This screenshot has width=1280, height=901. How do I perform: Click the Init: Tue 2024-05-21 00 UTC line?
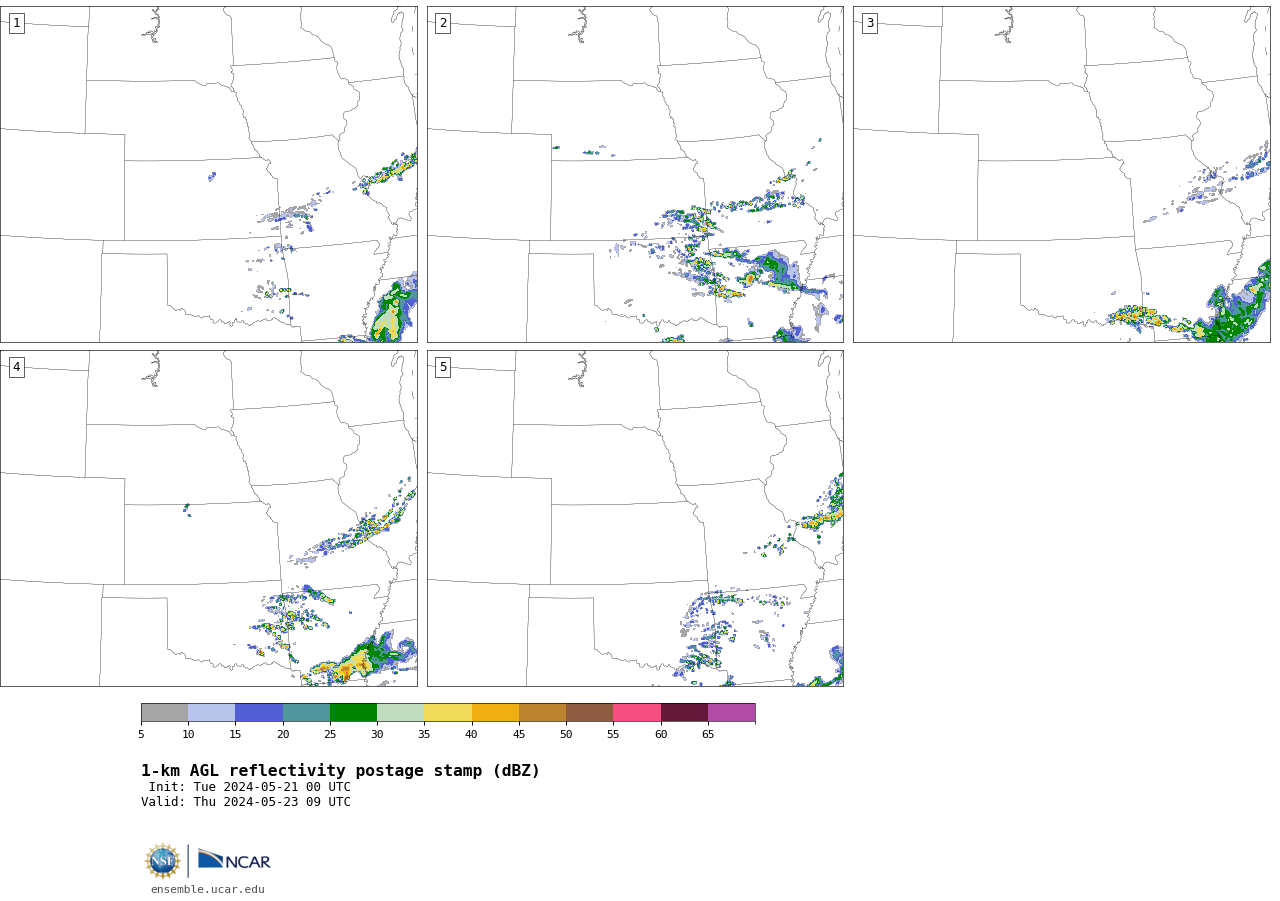click(x=250, y=787)
